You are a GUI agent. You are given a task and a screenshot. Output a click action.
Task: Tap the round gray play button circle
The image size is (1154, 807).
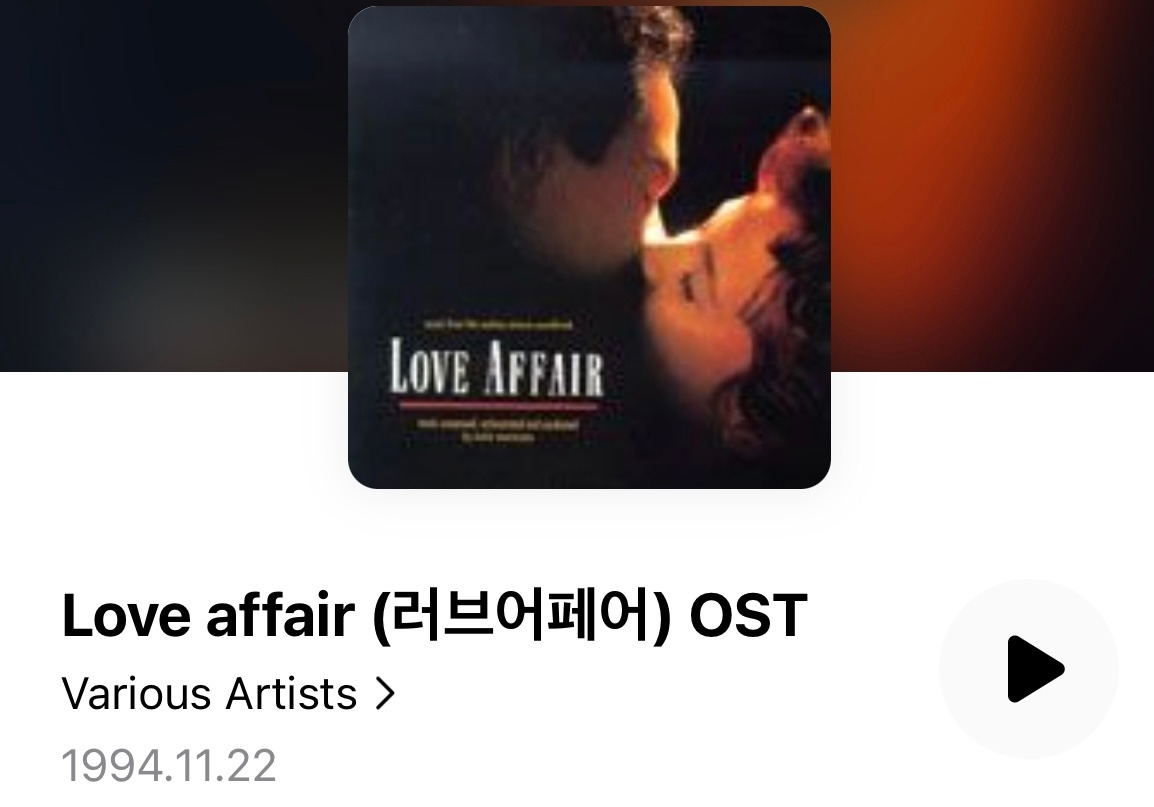click(x=1029, y=669)
